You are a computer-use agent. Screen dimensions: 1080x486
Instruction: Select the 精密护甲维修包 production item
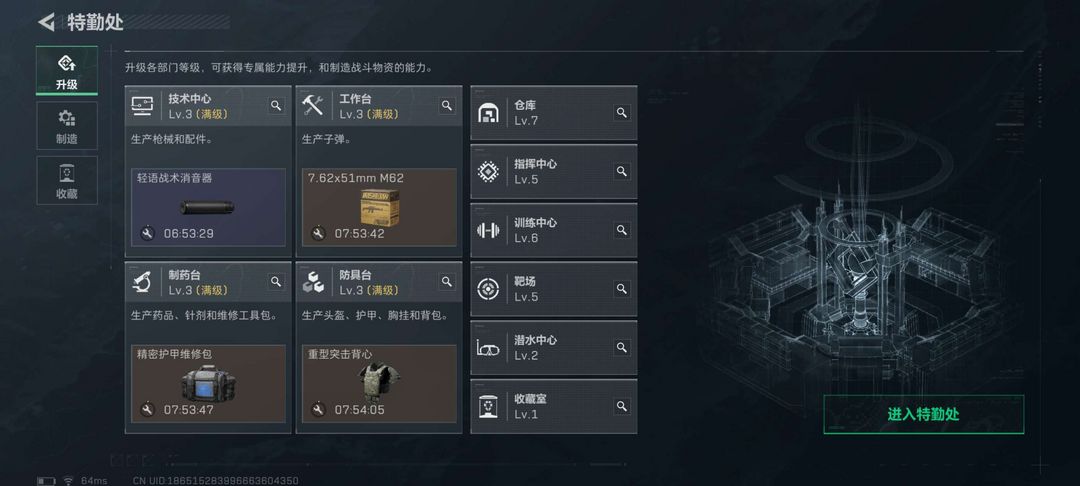point(208,383)
